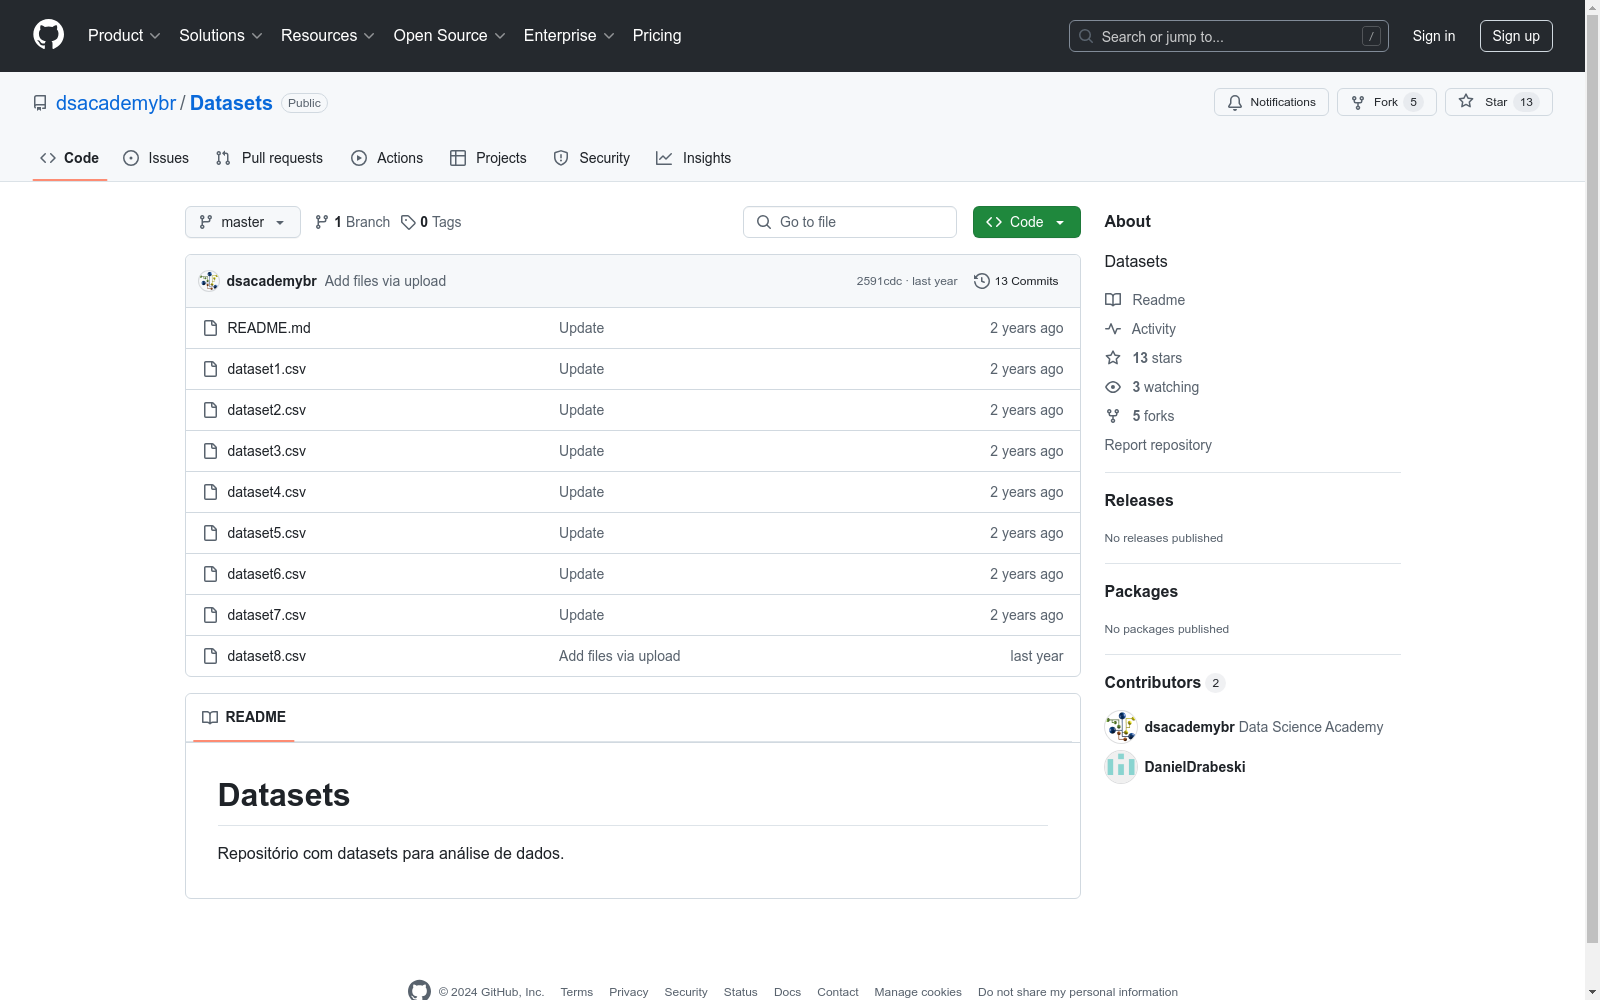The width and height of the screenshot is (1600, 1000).
Task: Click the book icon in README heading
Action: tap(210, 717)
